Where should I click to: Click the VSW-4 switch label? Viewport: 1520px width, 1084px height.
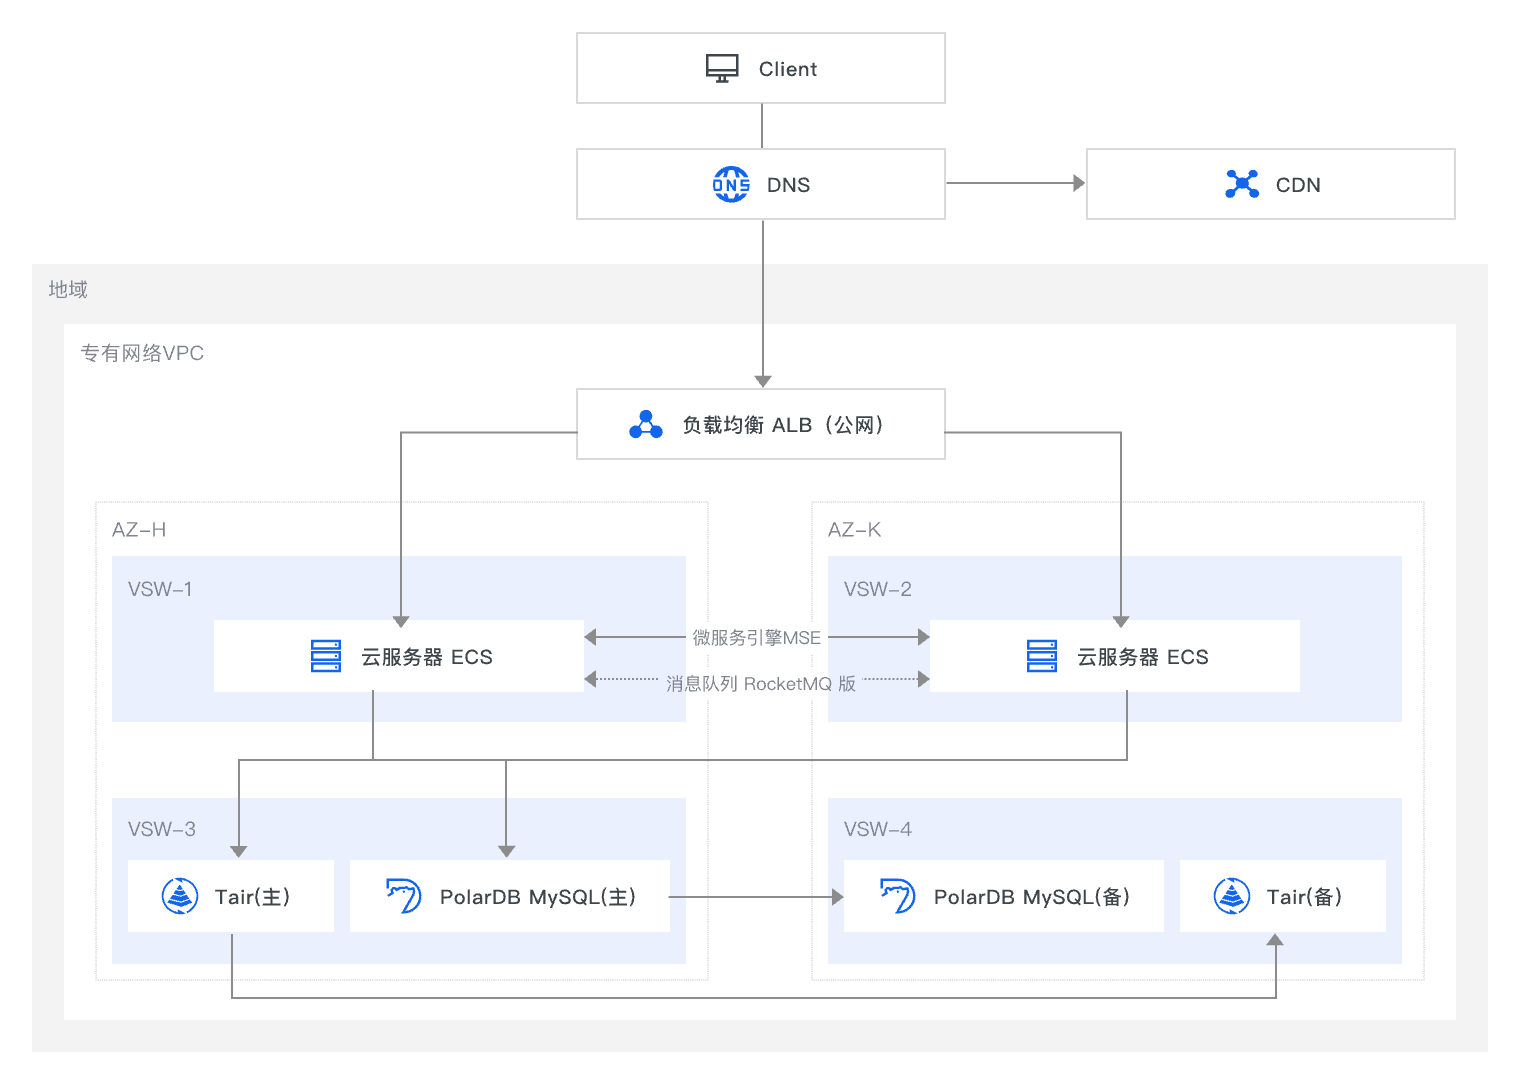click(878, 829)
